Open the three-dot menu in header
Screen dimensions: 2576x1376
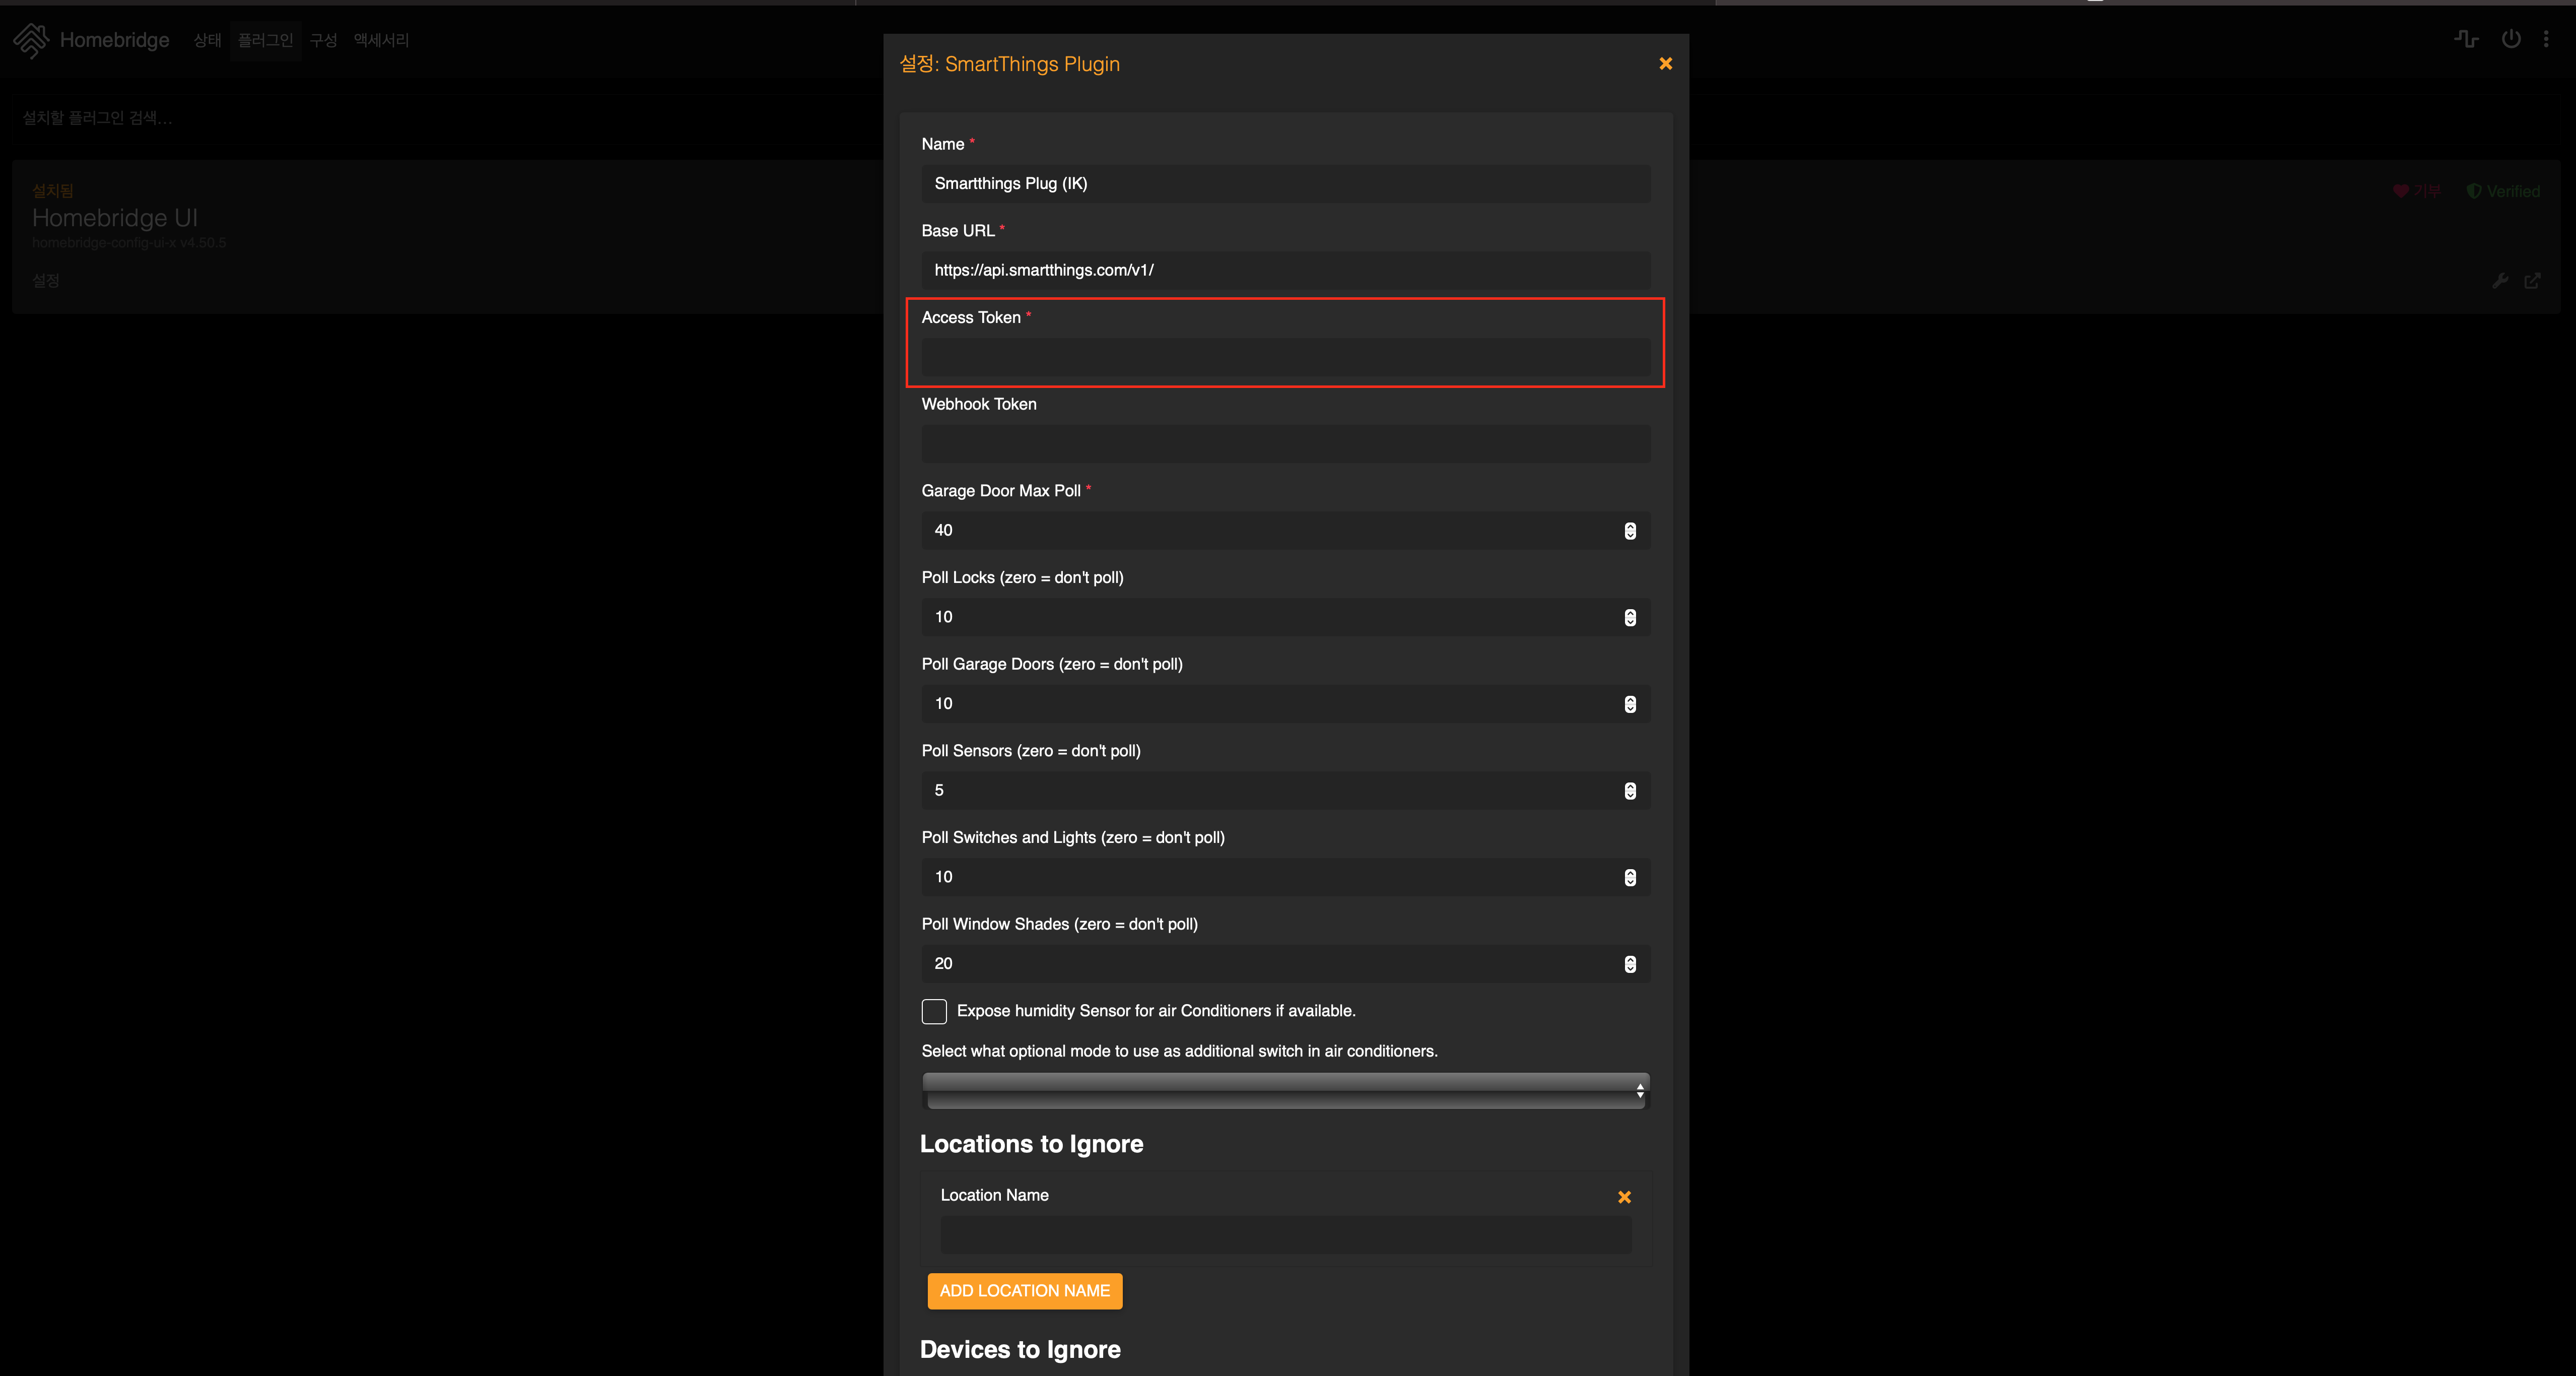tap(2546, 39)
